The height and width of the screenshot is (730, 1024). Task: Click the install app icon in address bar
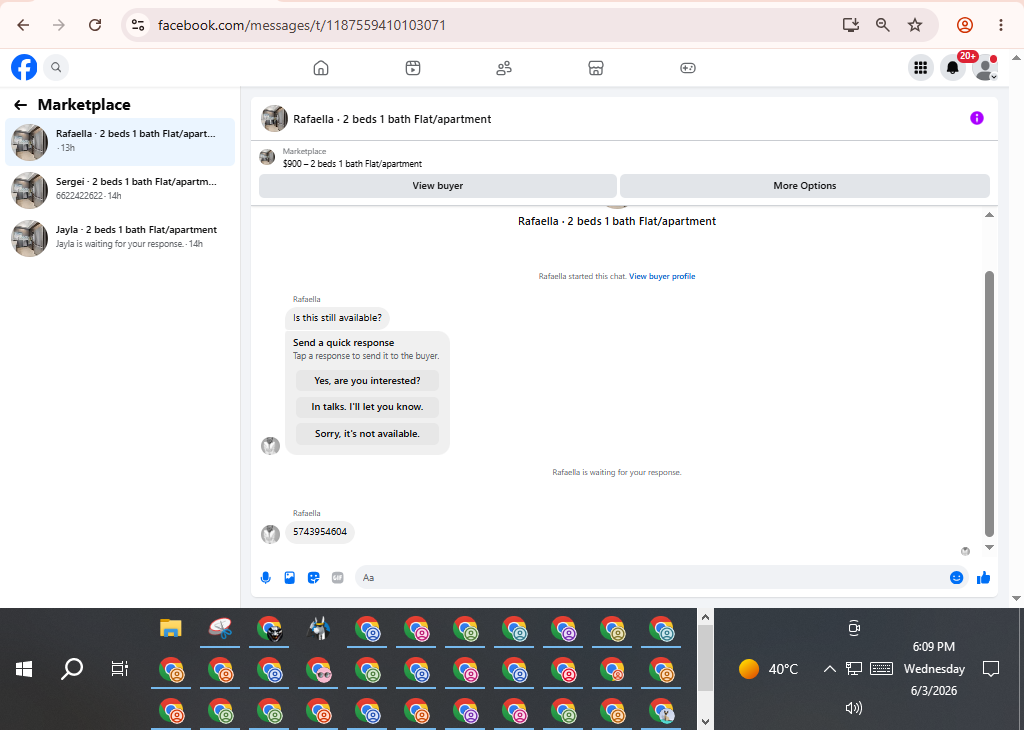[x=850, y=25]
